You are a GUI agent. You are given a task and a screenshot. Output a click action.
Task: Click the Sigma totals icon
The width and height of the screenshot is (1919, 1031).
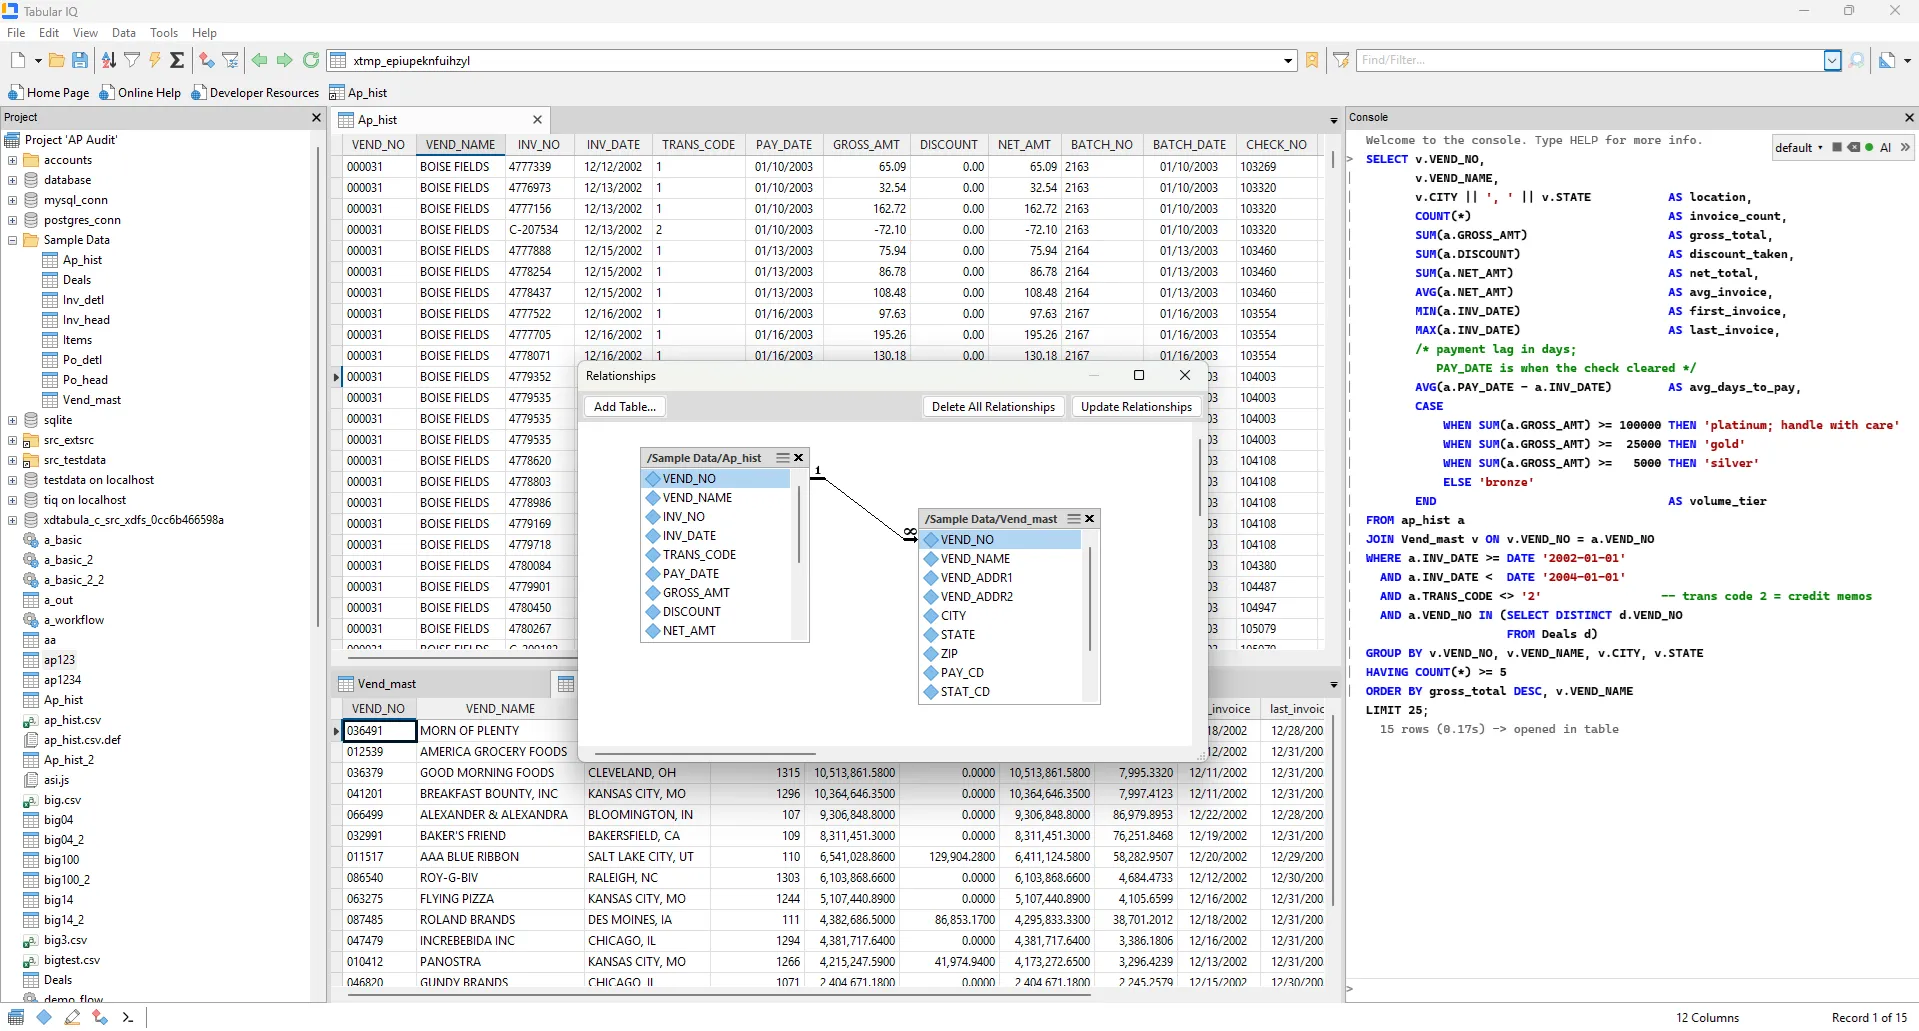(177, 60)
